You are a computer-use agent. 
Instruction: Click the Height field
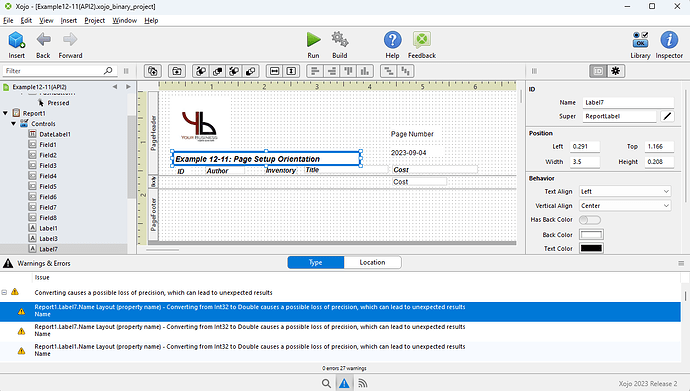tap(659, 161)
